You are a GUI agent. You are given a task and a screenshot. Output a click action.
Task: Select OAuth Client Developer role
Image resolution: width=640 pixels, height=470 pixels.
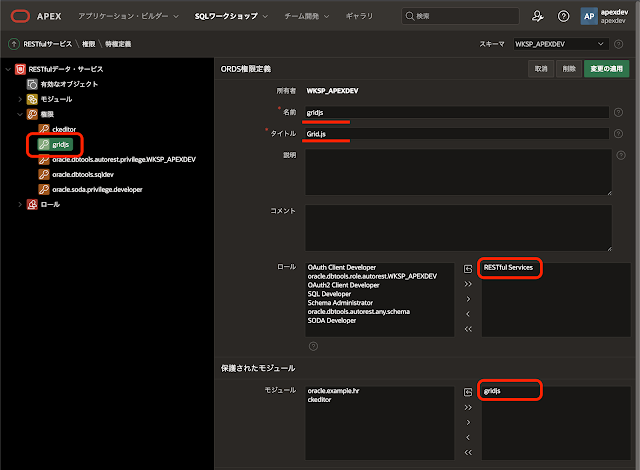coord(342,267)
